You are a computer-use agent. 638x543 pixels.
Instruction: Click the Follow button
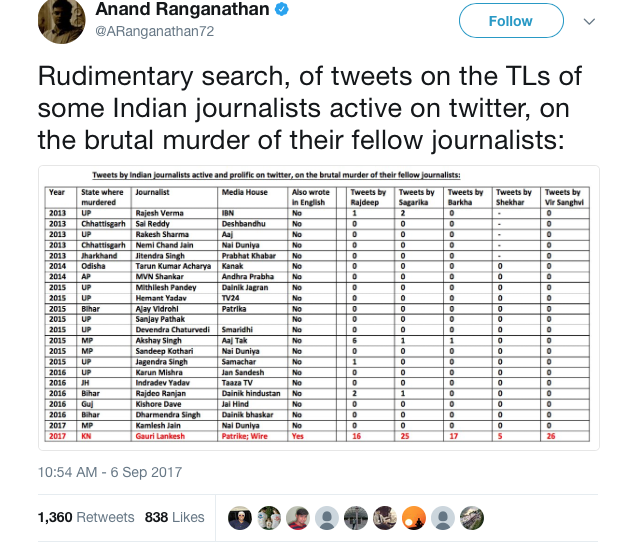(510, 21)
